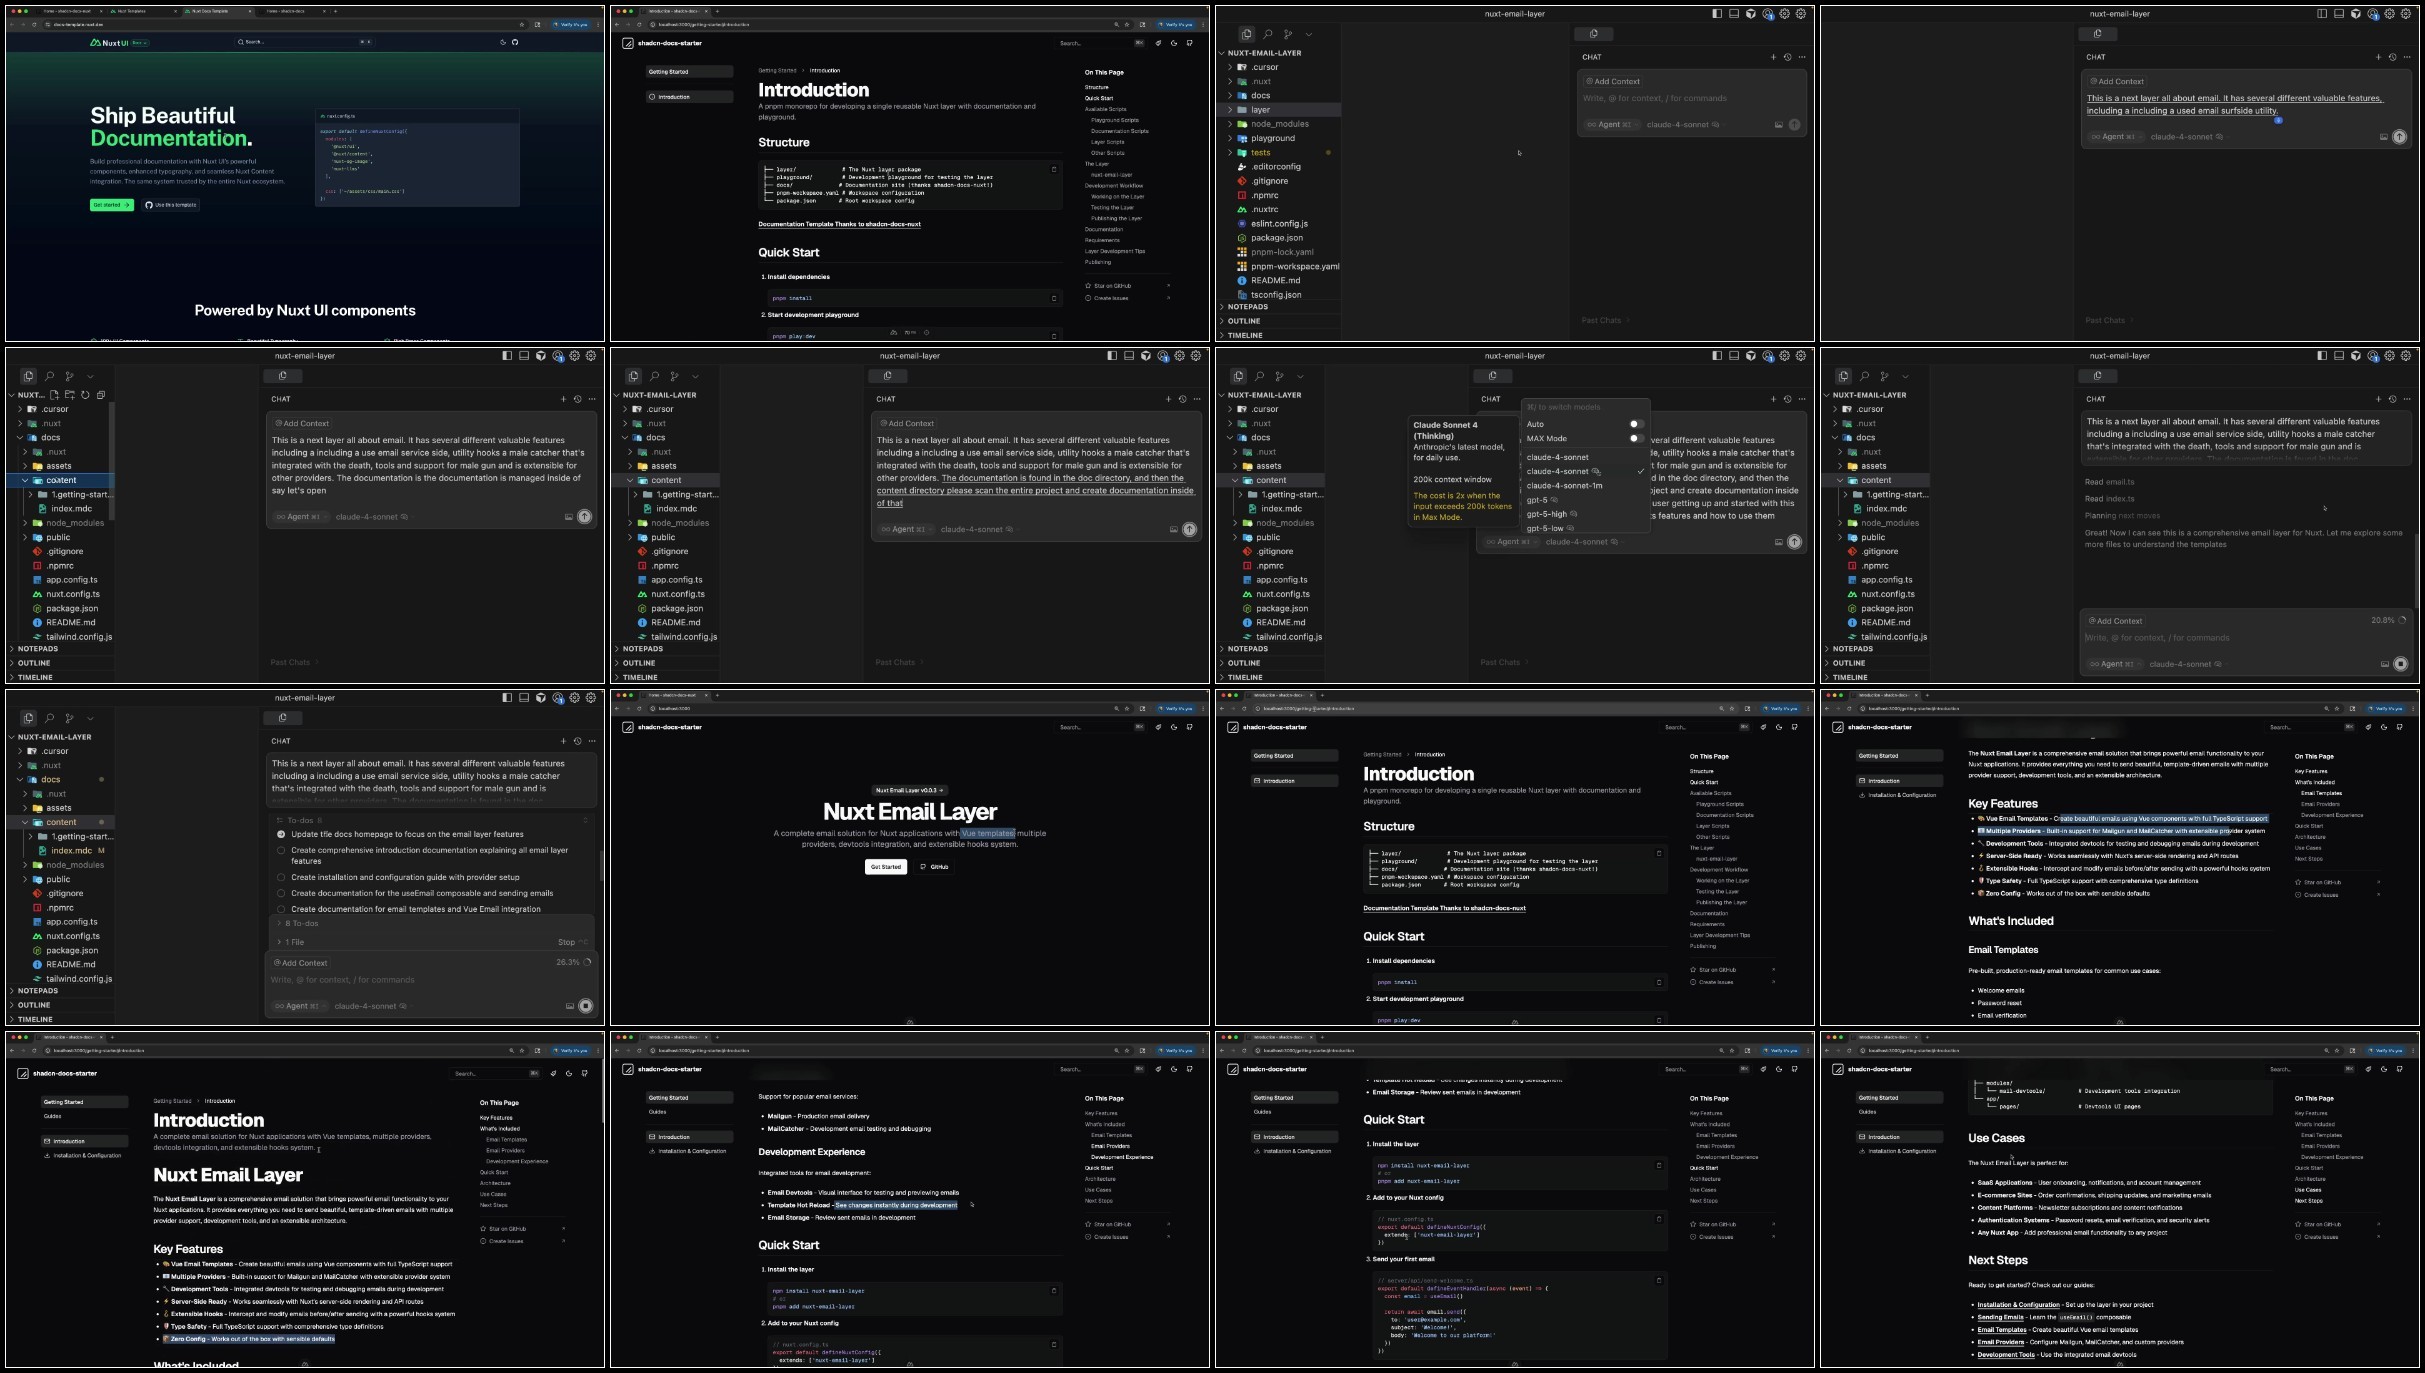Image resolution: width=2425 pixels, height=1373 pixels.
Task: Select the checked claude-4-sonnet thinking entry in model menu
Action: pyautogui.click(x=1584, y=471)
